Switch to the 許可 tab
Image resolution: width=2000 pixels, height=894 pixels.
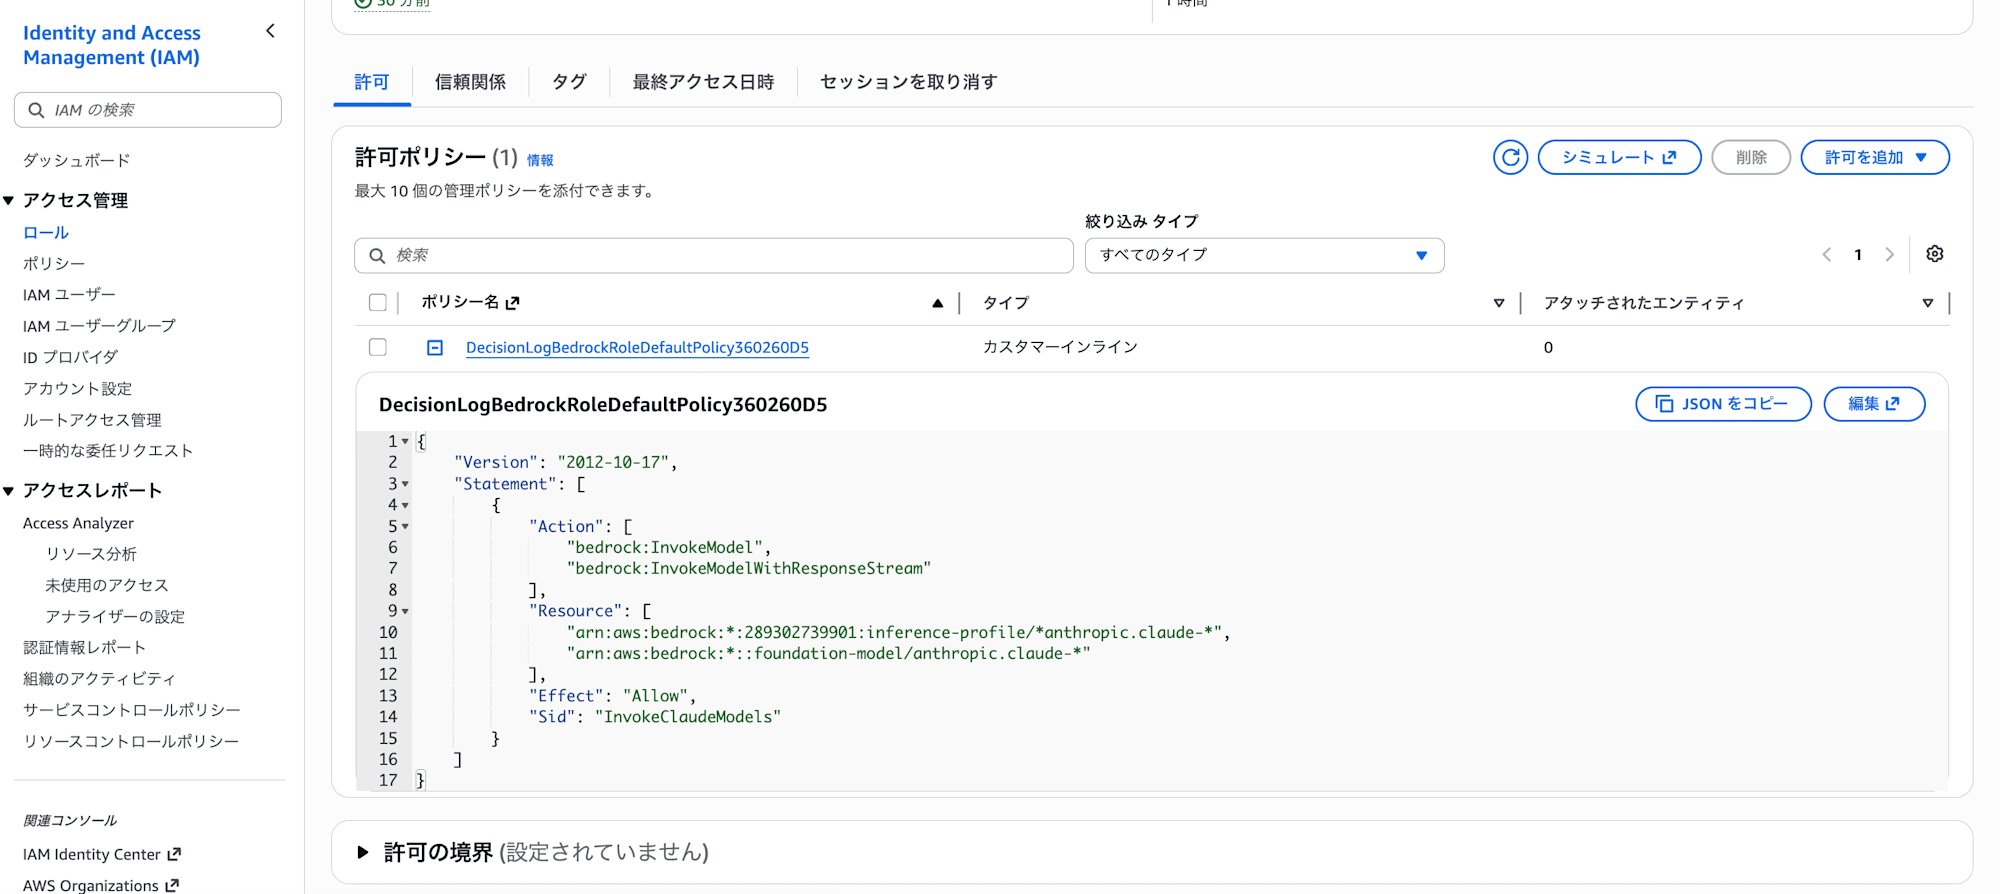coord(372,82)
